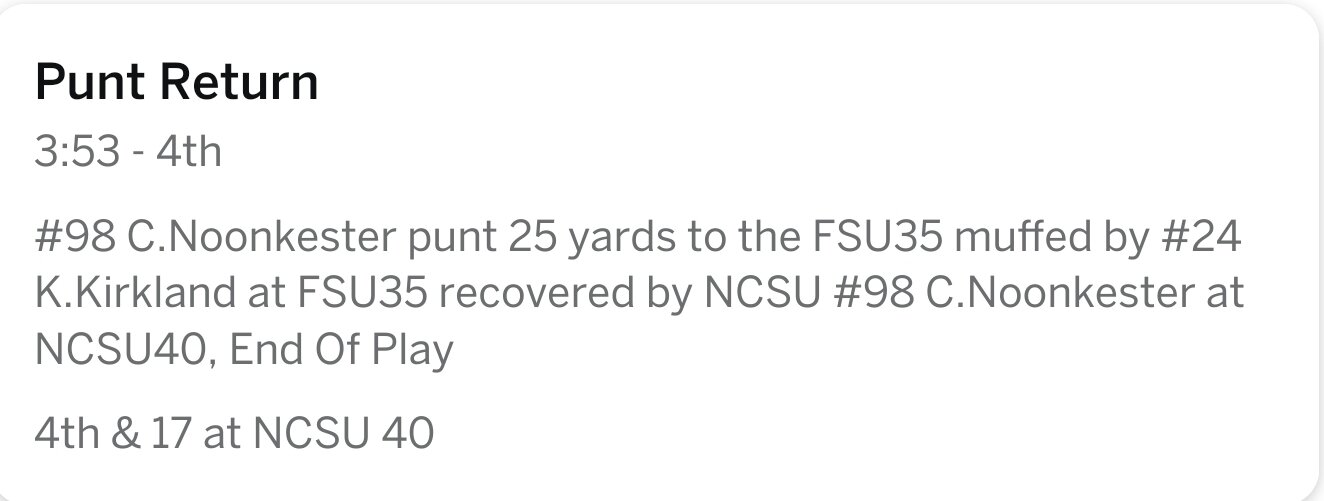Click the 4th & 17 down text
The image size is (1324, 501).
tap(115, 433)
